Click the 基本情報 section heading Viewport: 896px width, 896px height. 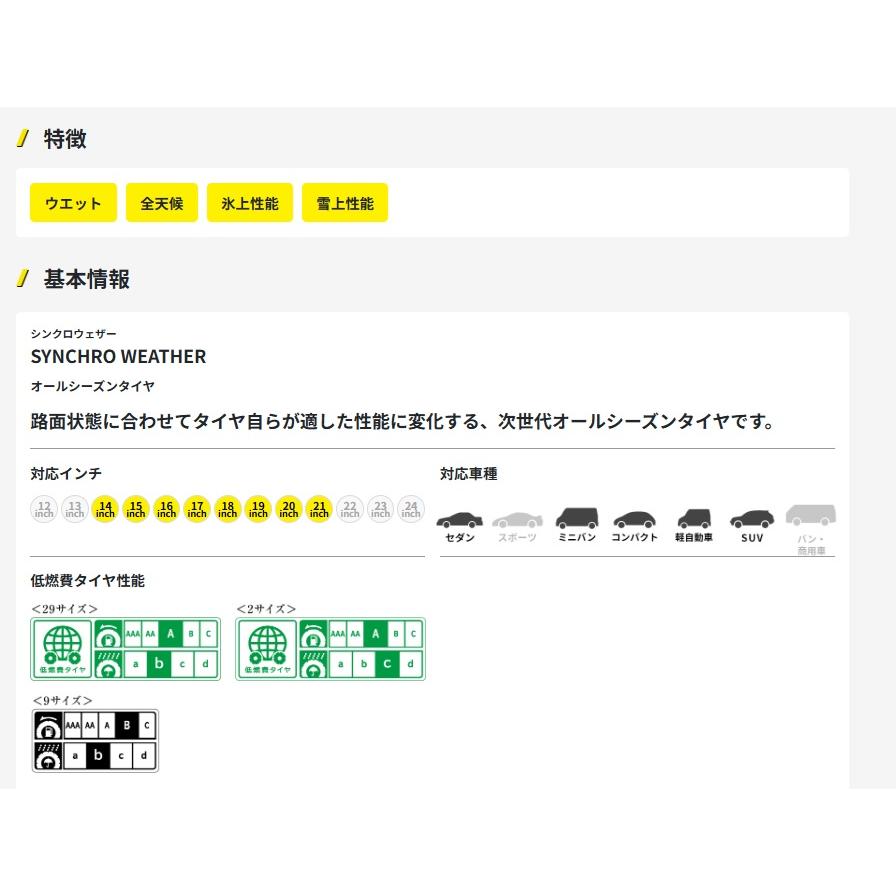(x=86, y=279)
